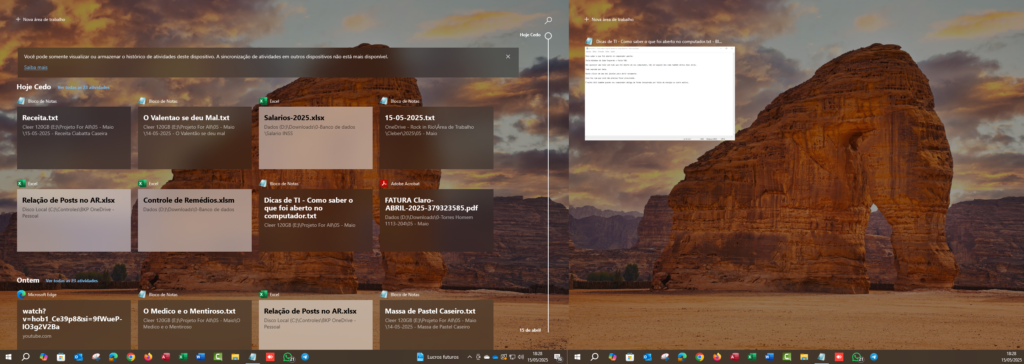
Task: Open Firefox from the secondary monitor's taskbar
Action: click(x=717, y=357)
